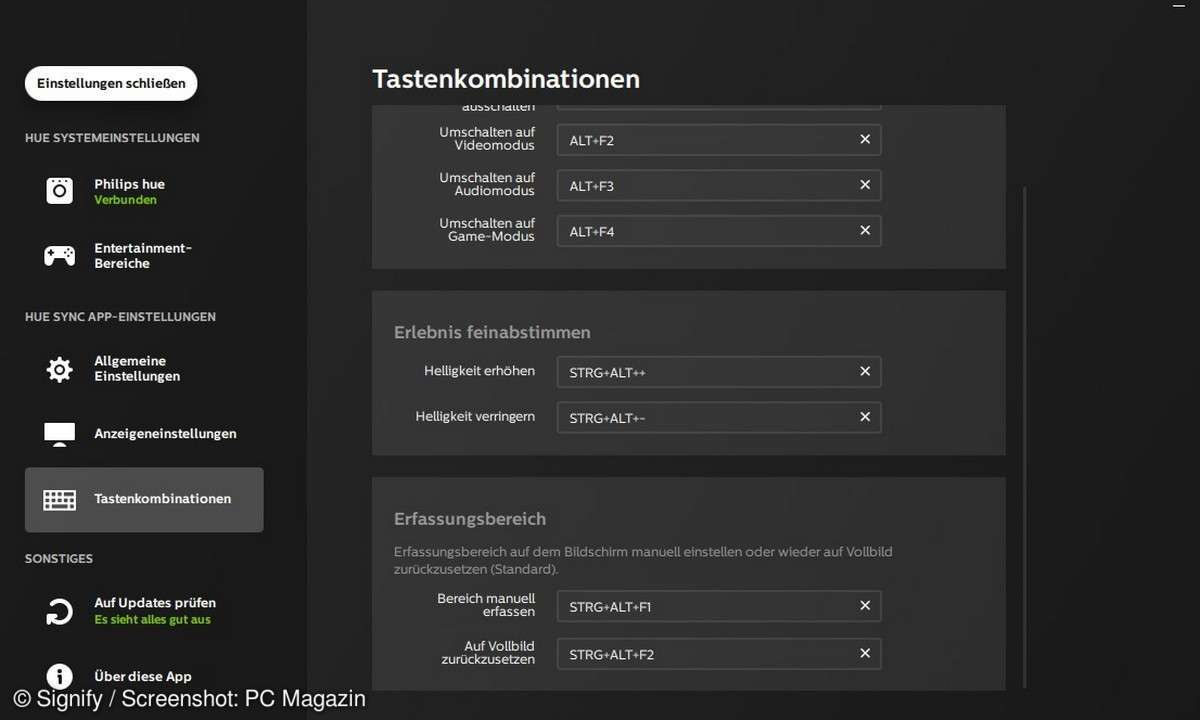Click the HUE SYSTEMEINSTELLUNGEN section header
This screenshot has height=720, width=1200.
point(112,138)
